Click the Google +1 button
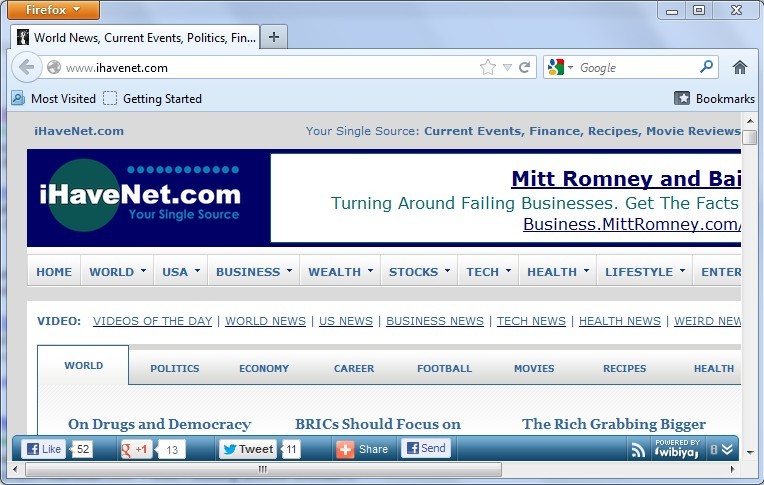The width and height of the screenshot is (764, 485). click(x=136, y=449)
